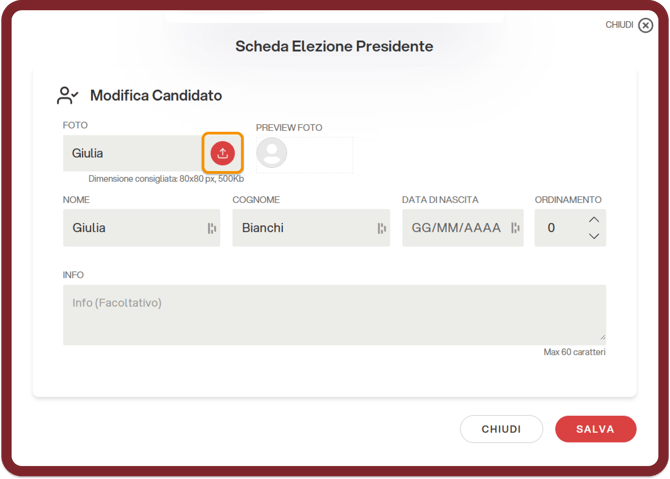This screenshot has height=479, width=670.
Task: Click the Ordinamento number field
Action: pyautogui.click(x=560, y=228)
